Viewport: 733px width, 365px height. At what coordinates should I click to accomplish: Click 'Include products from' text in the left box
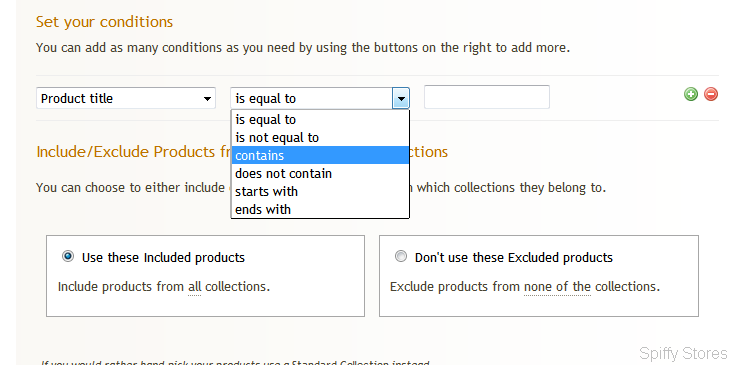(x=121, y=286)
